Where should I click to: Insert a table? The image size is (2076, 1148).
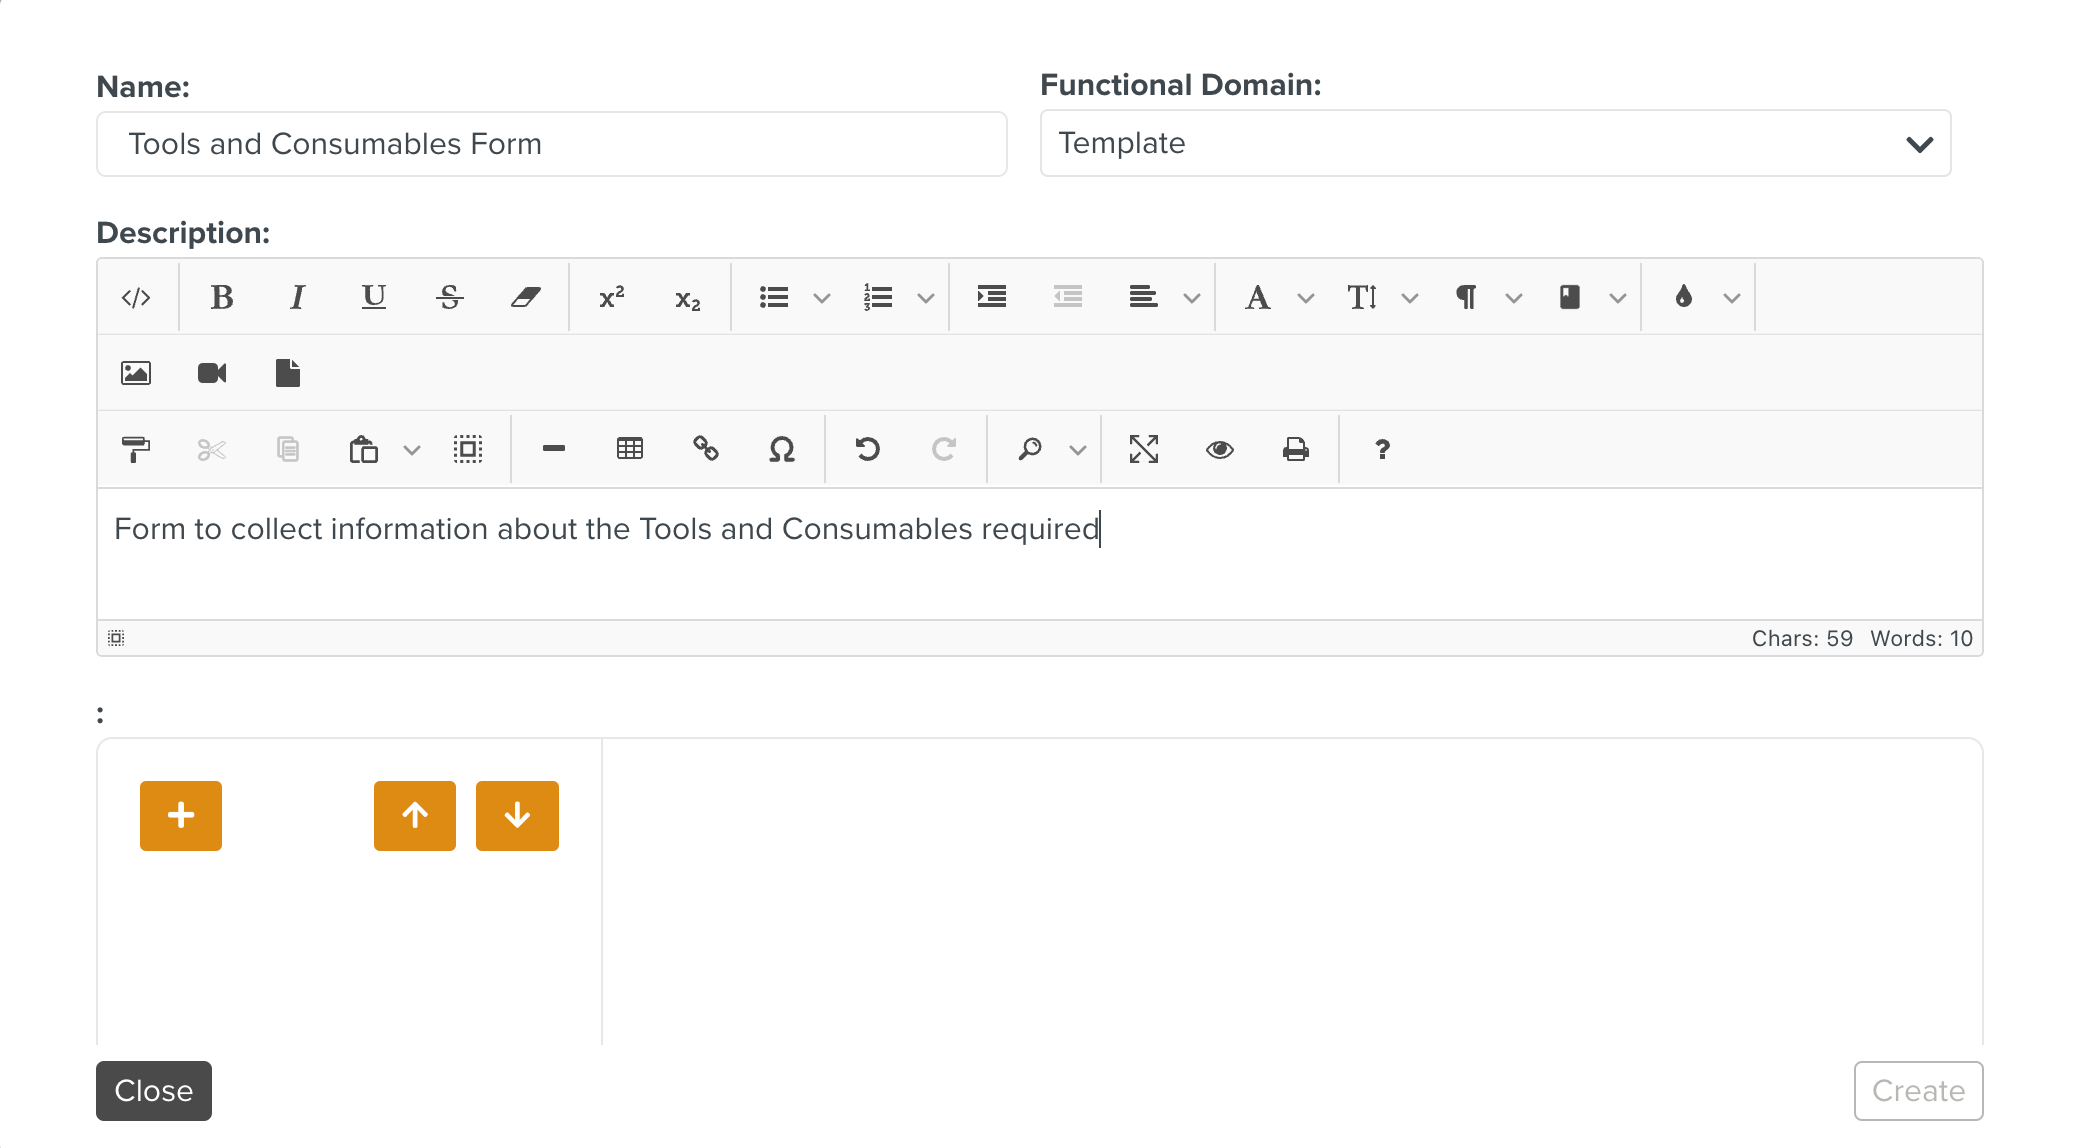click(x=630, y=449)
